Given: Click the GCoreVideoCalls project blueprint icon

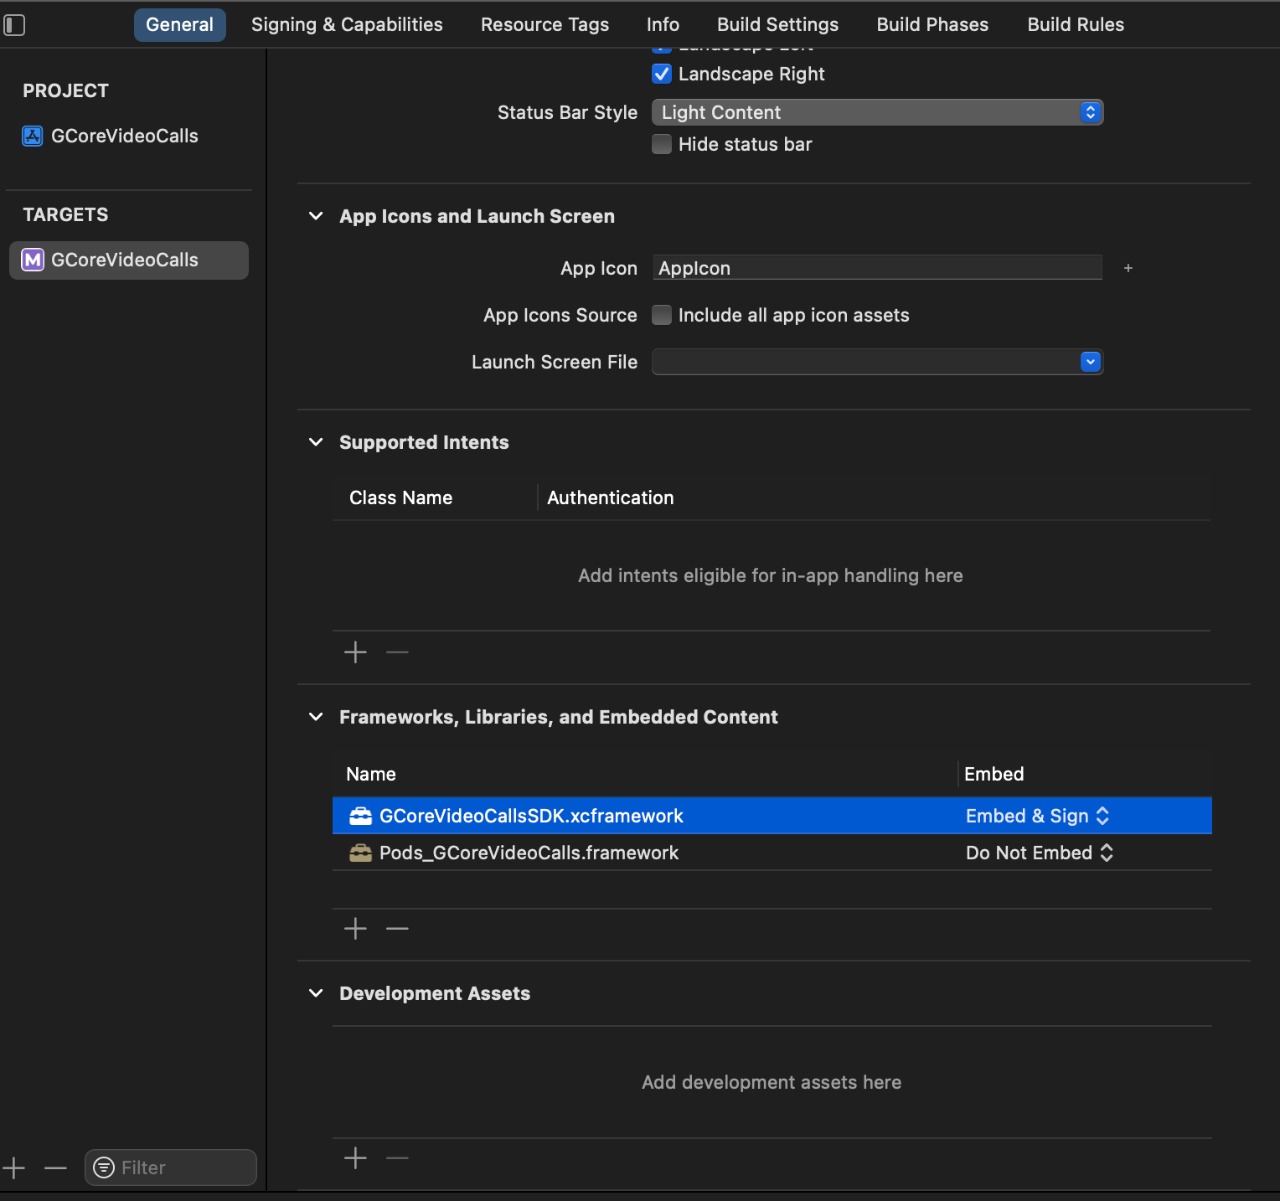Looking at the screenshot, I should 33,136.
